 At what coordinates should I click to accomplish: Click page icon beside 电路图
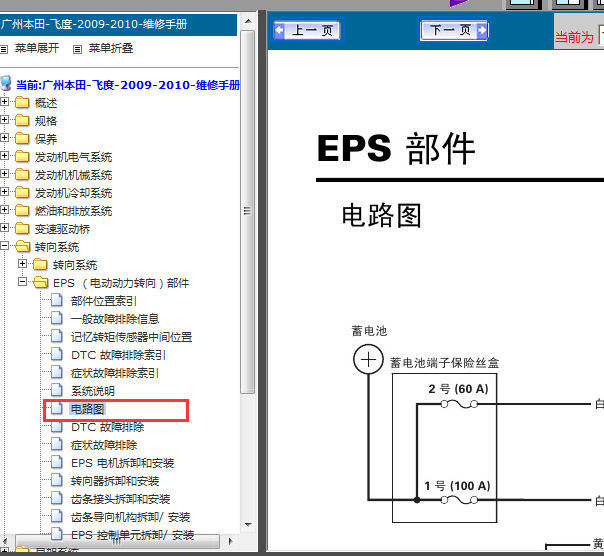pos(57,408)
